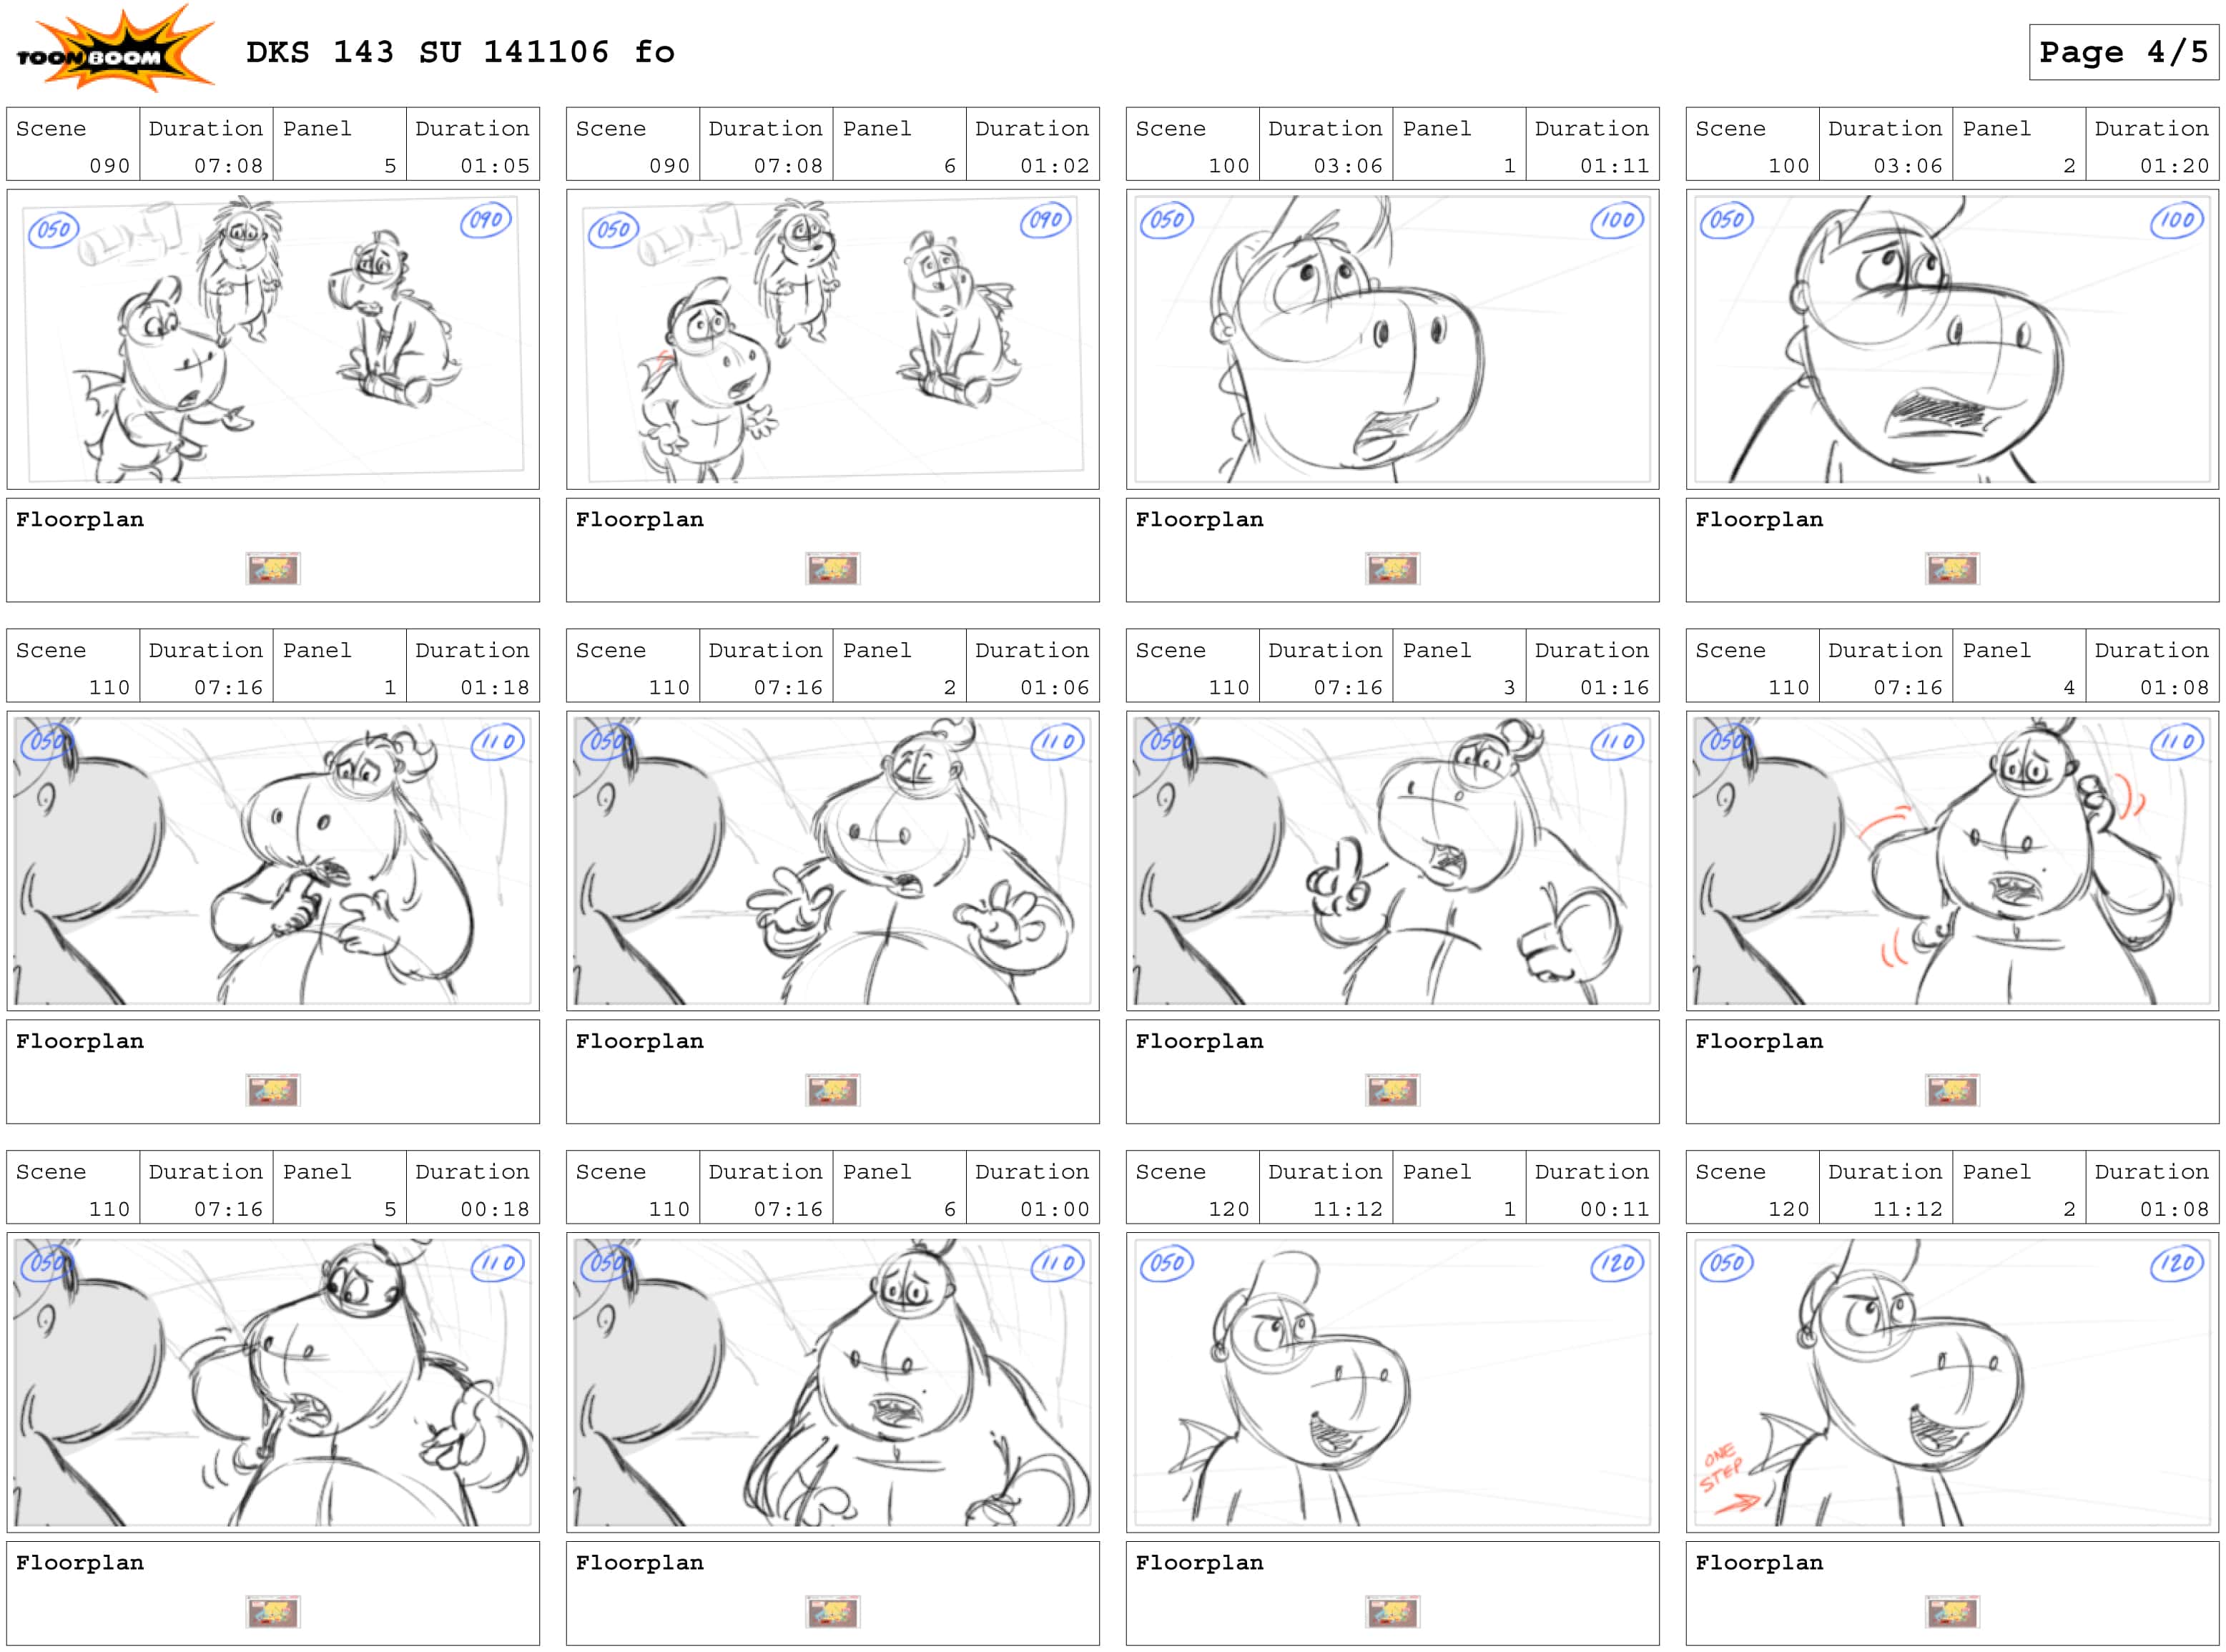Open floorplan thumbnail under scene 120 panel 2

pyautogui.click(x=1953, y=1611)
